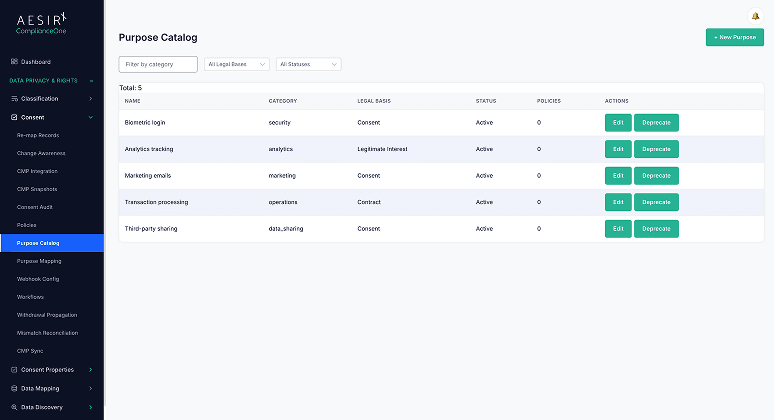The image size is (774, 420).
Task: Open the Purpose Mapping page
Action: pyautogui.click(x=39, y=261)
